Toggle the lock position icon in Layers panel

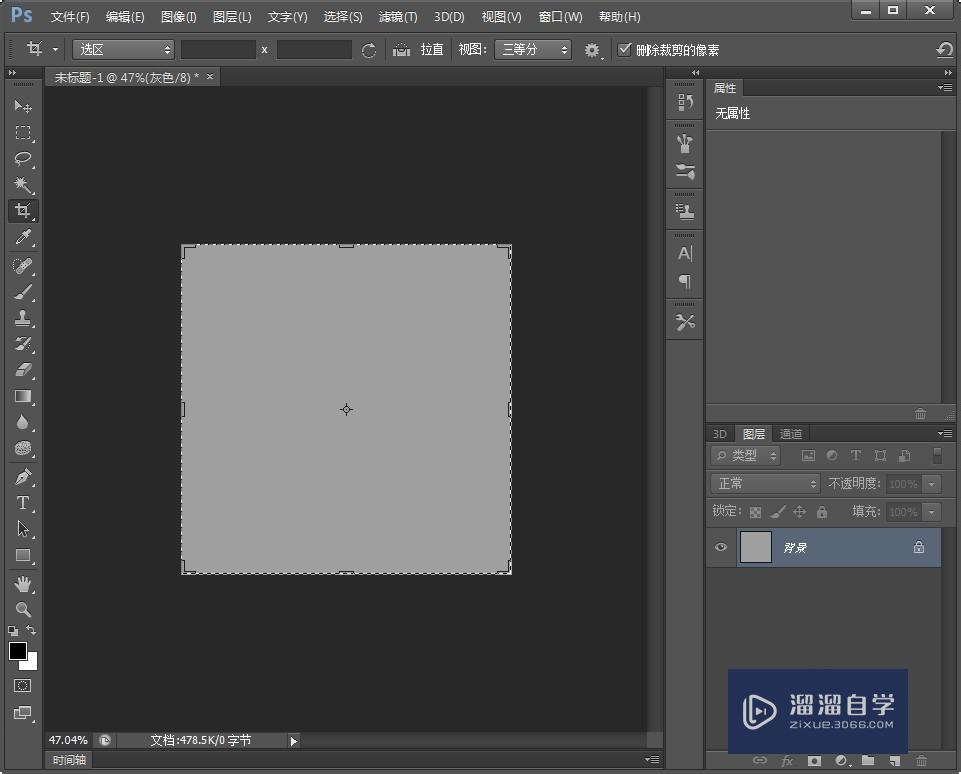[798, 511]
